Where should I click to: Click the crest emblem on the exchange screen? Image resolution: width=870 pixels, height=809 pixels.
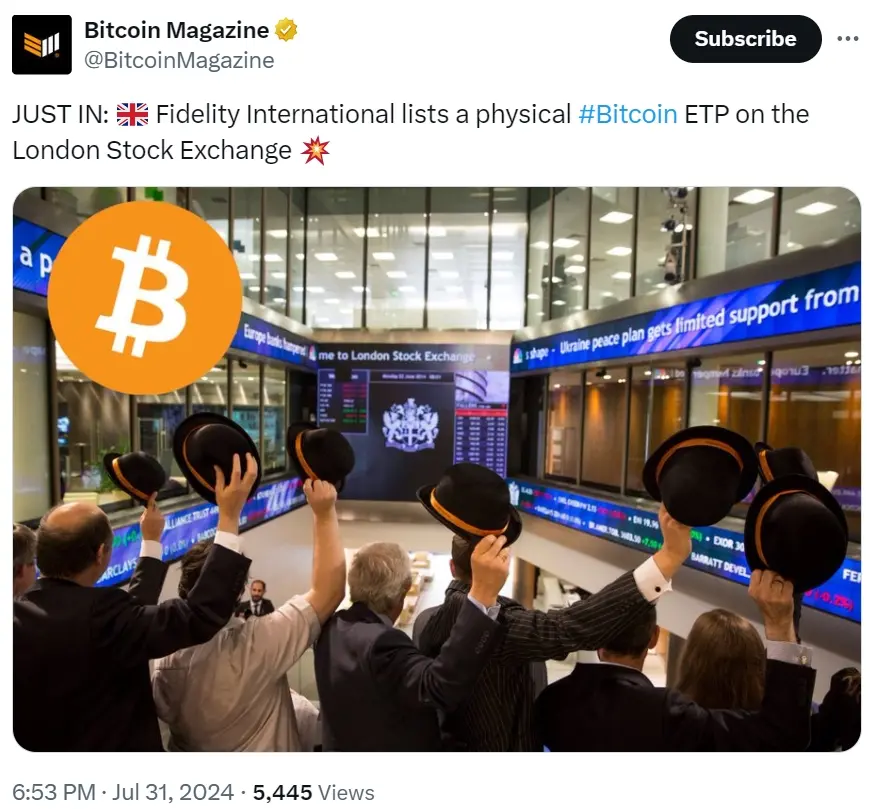(410, 425)
